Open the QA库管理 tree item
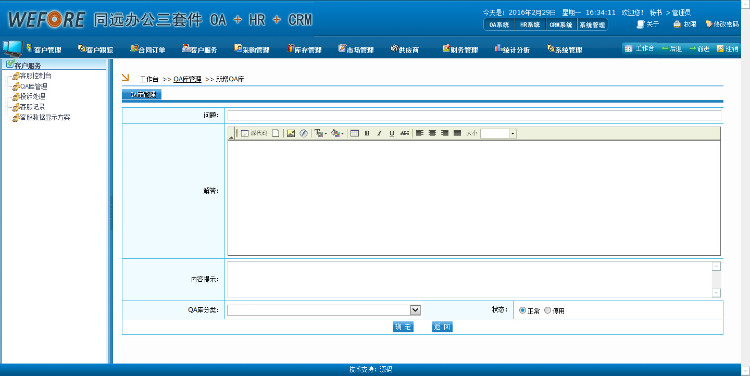Screen dimensions: 750x376 [30, 87]
